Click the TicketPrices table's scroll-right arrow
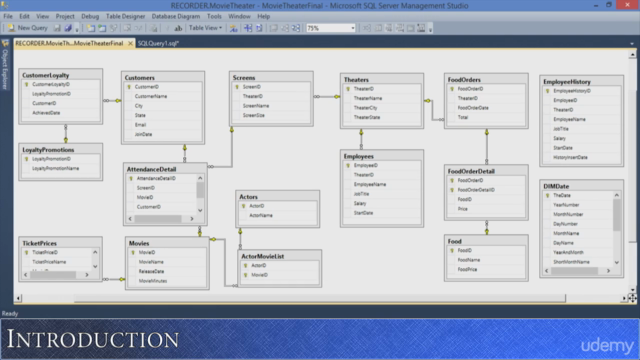This screenshot has width=640, height=360. (87, 275)
